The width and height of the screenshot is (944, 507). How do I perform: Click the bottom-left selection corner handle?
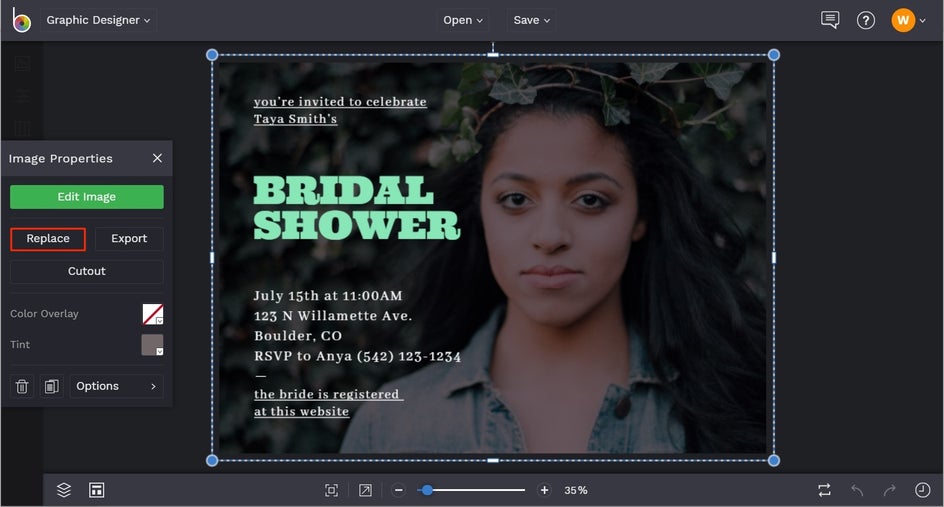click(x=212, y=461)
